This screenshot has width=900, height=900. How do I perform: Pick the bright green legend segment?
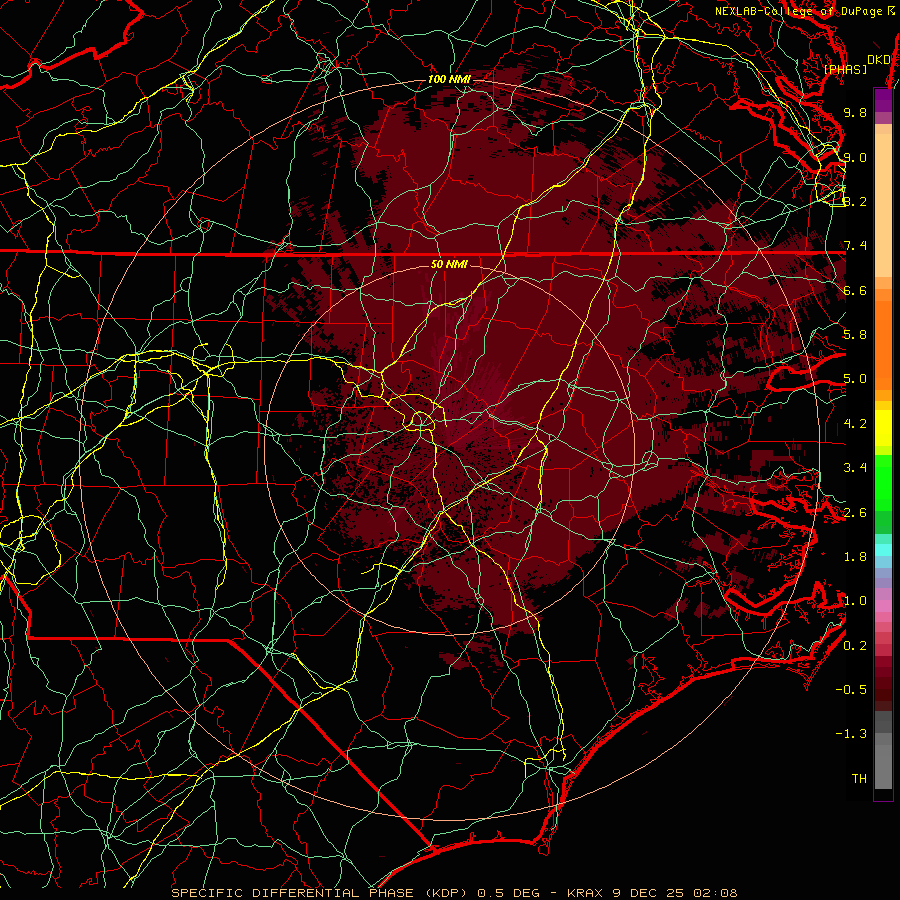pos(883,482)
